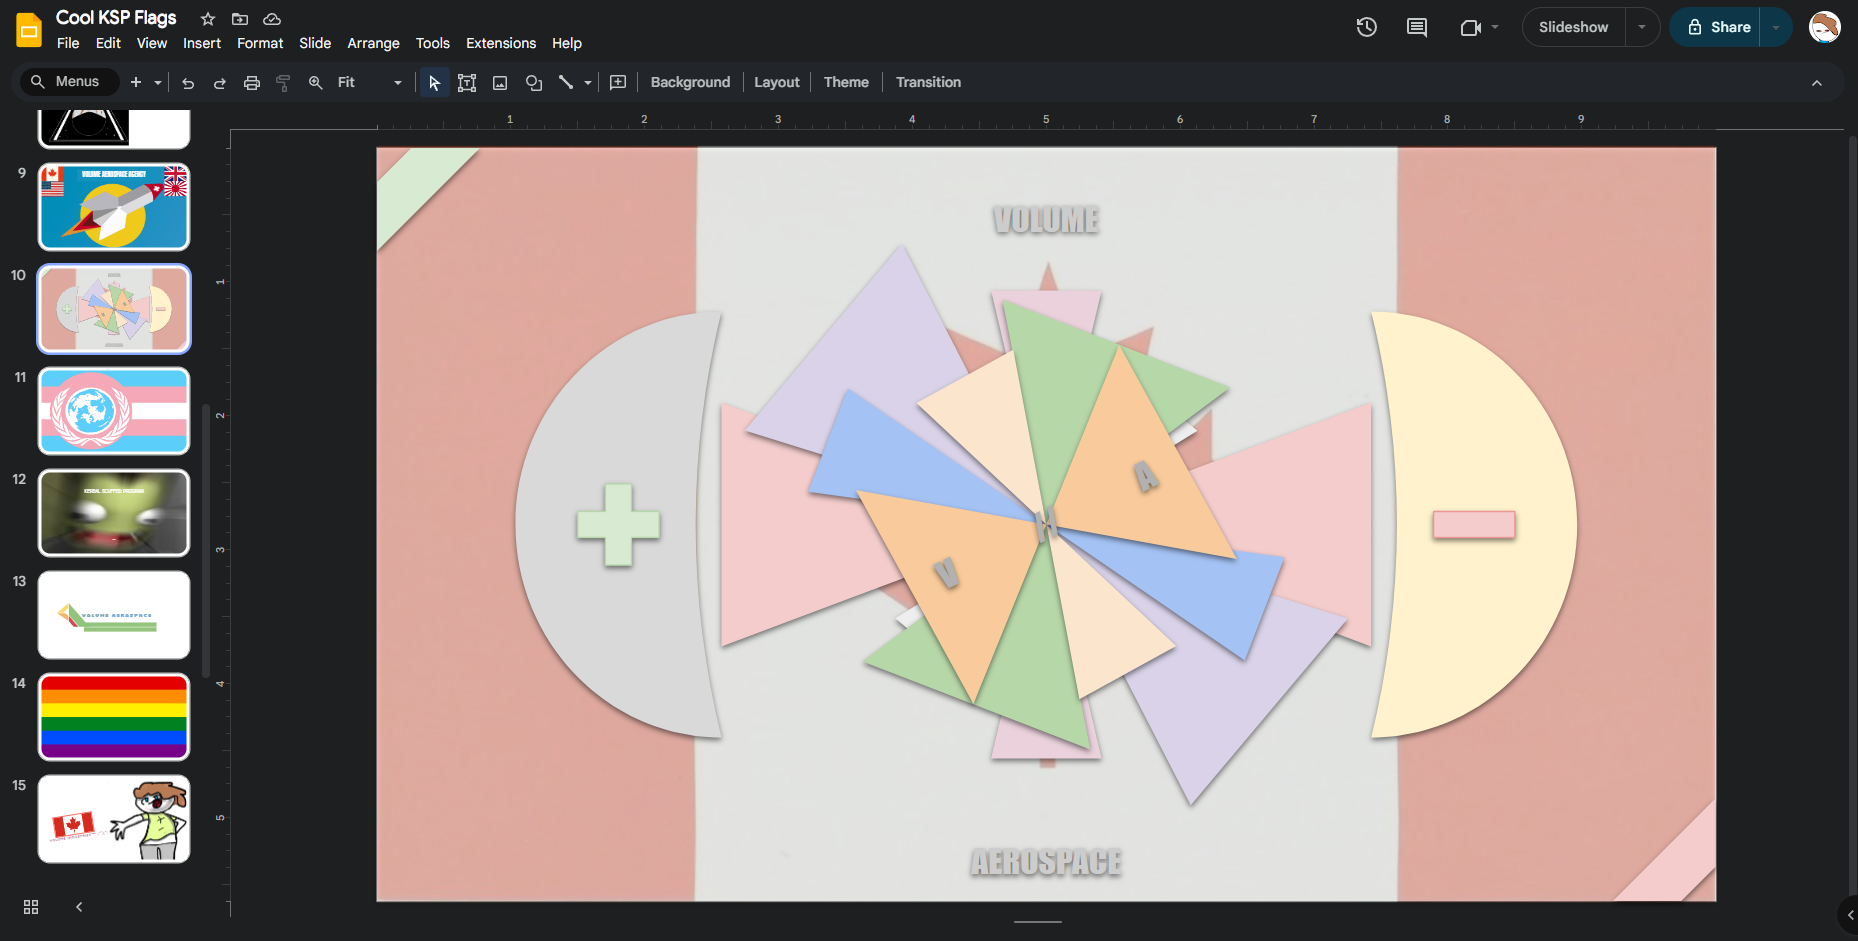Open the File menu

tap(68, 43)
